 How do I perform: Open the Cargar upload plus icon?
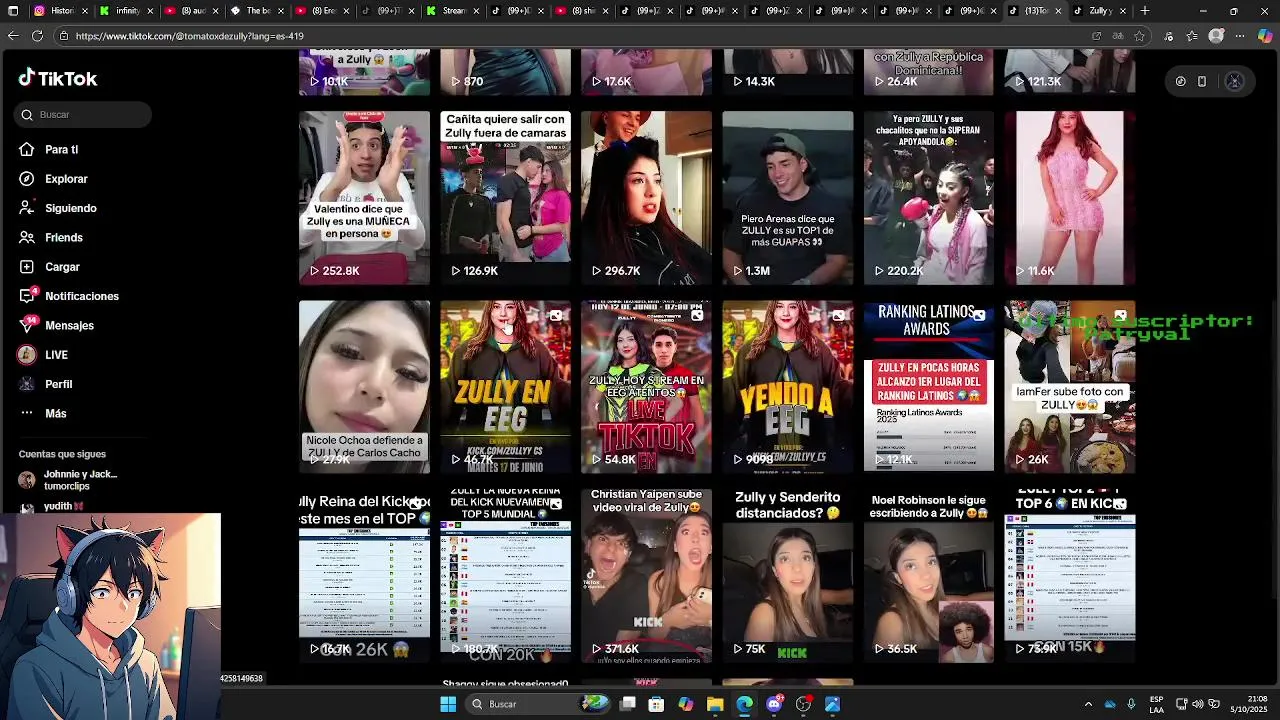[26, 267]
